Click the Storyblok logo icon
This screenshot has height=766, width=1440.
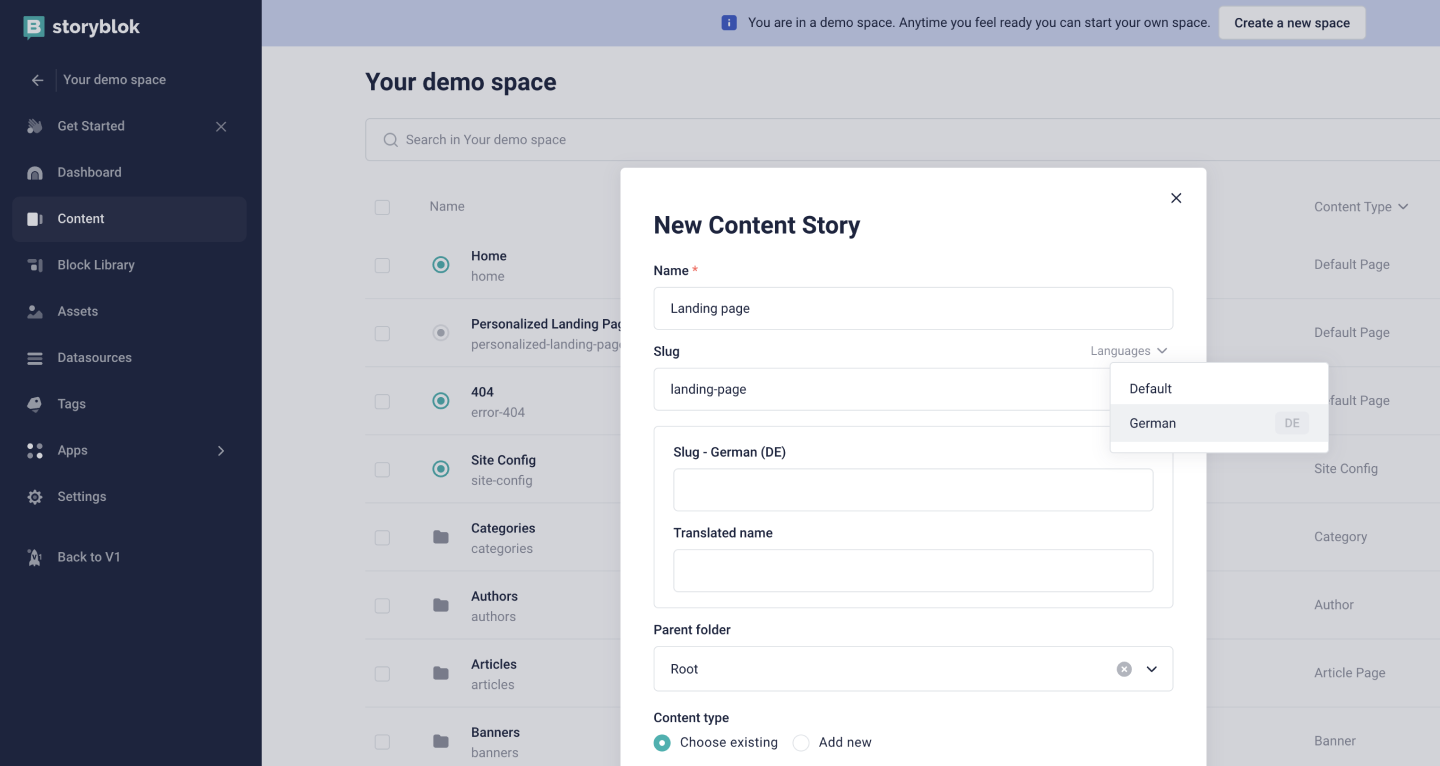point(35,27)
